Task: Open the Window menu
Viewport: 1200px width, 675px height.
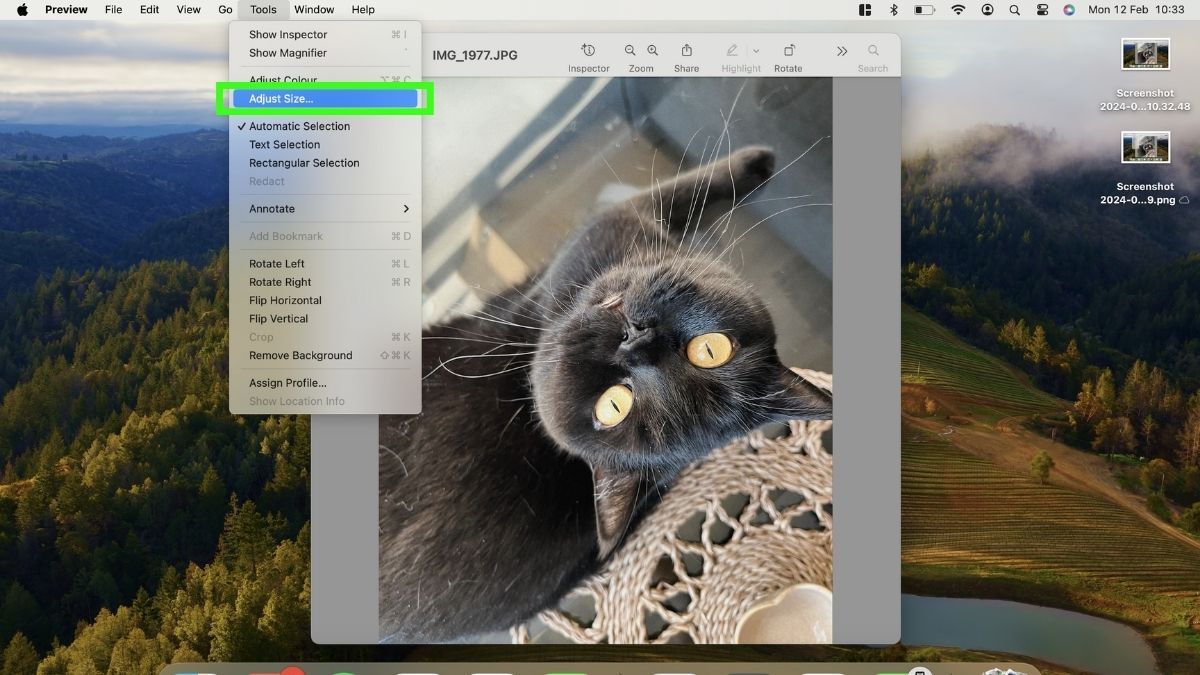Action: [x=314, y=9]
